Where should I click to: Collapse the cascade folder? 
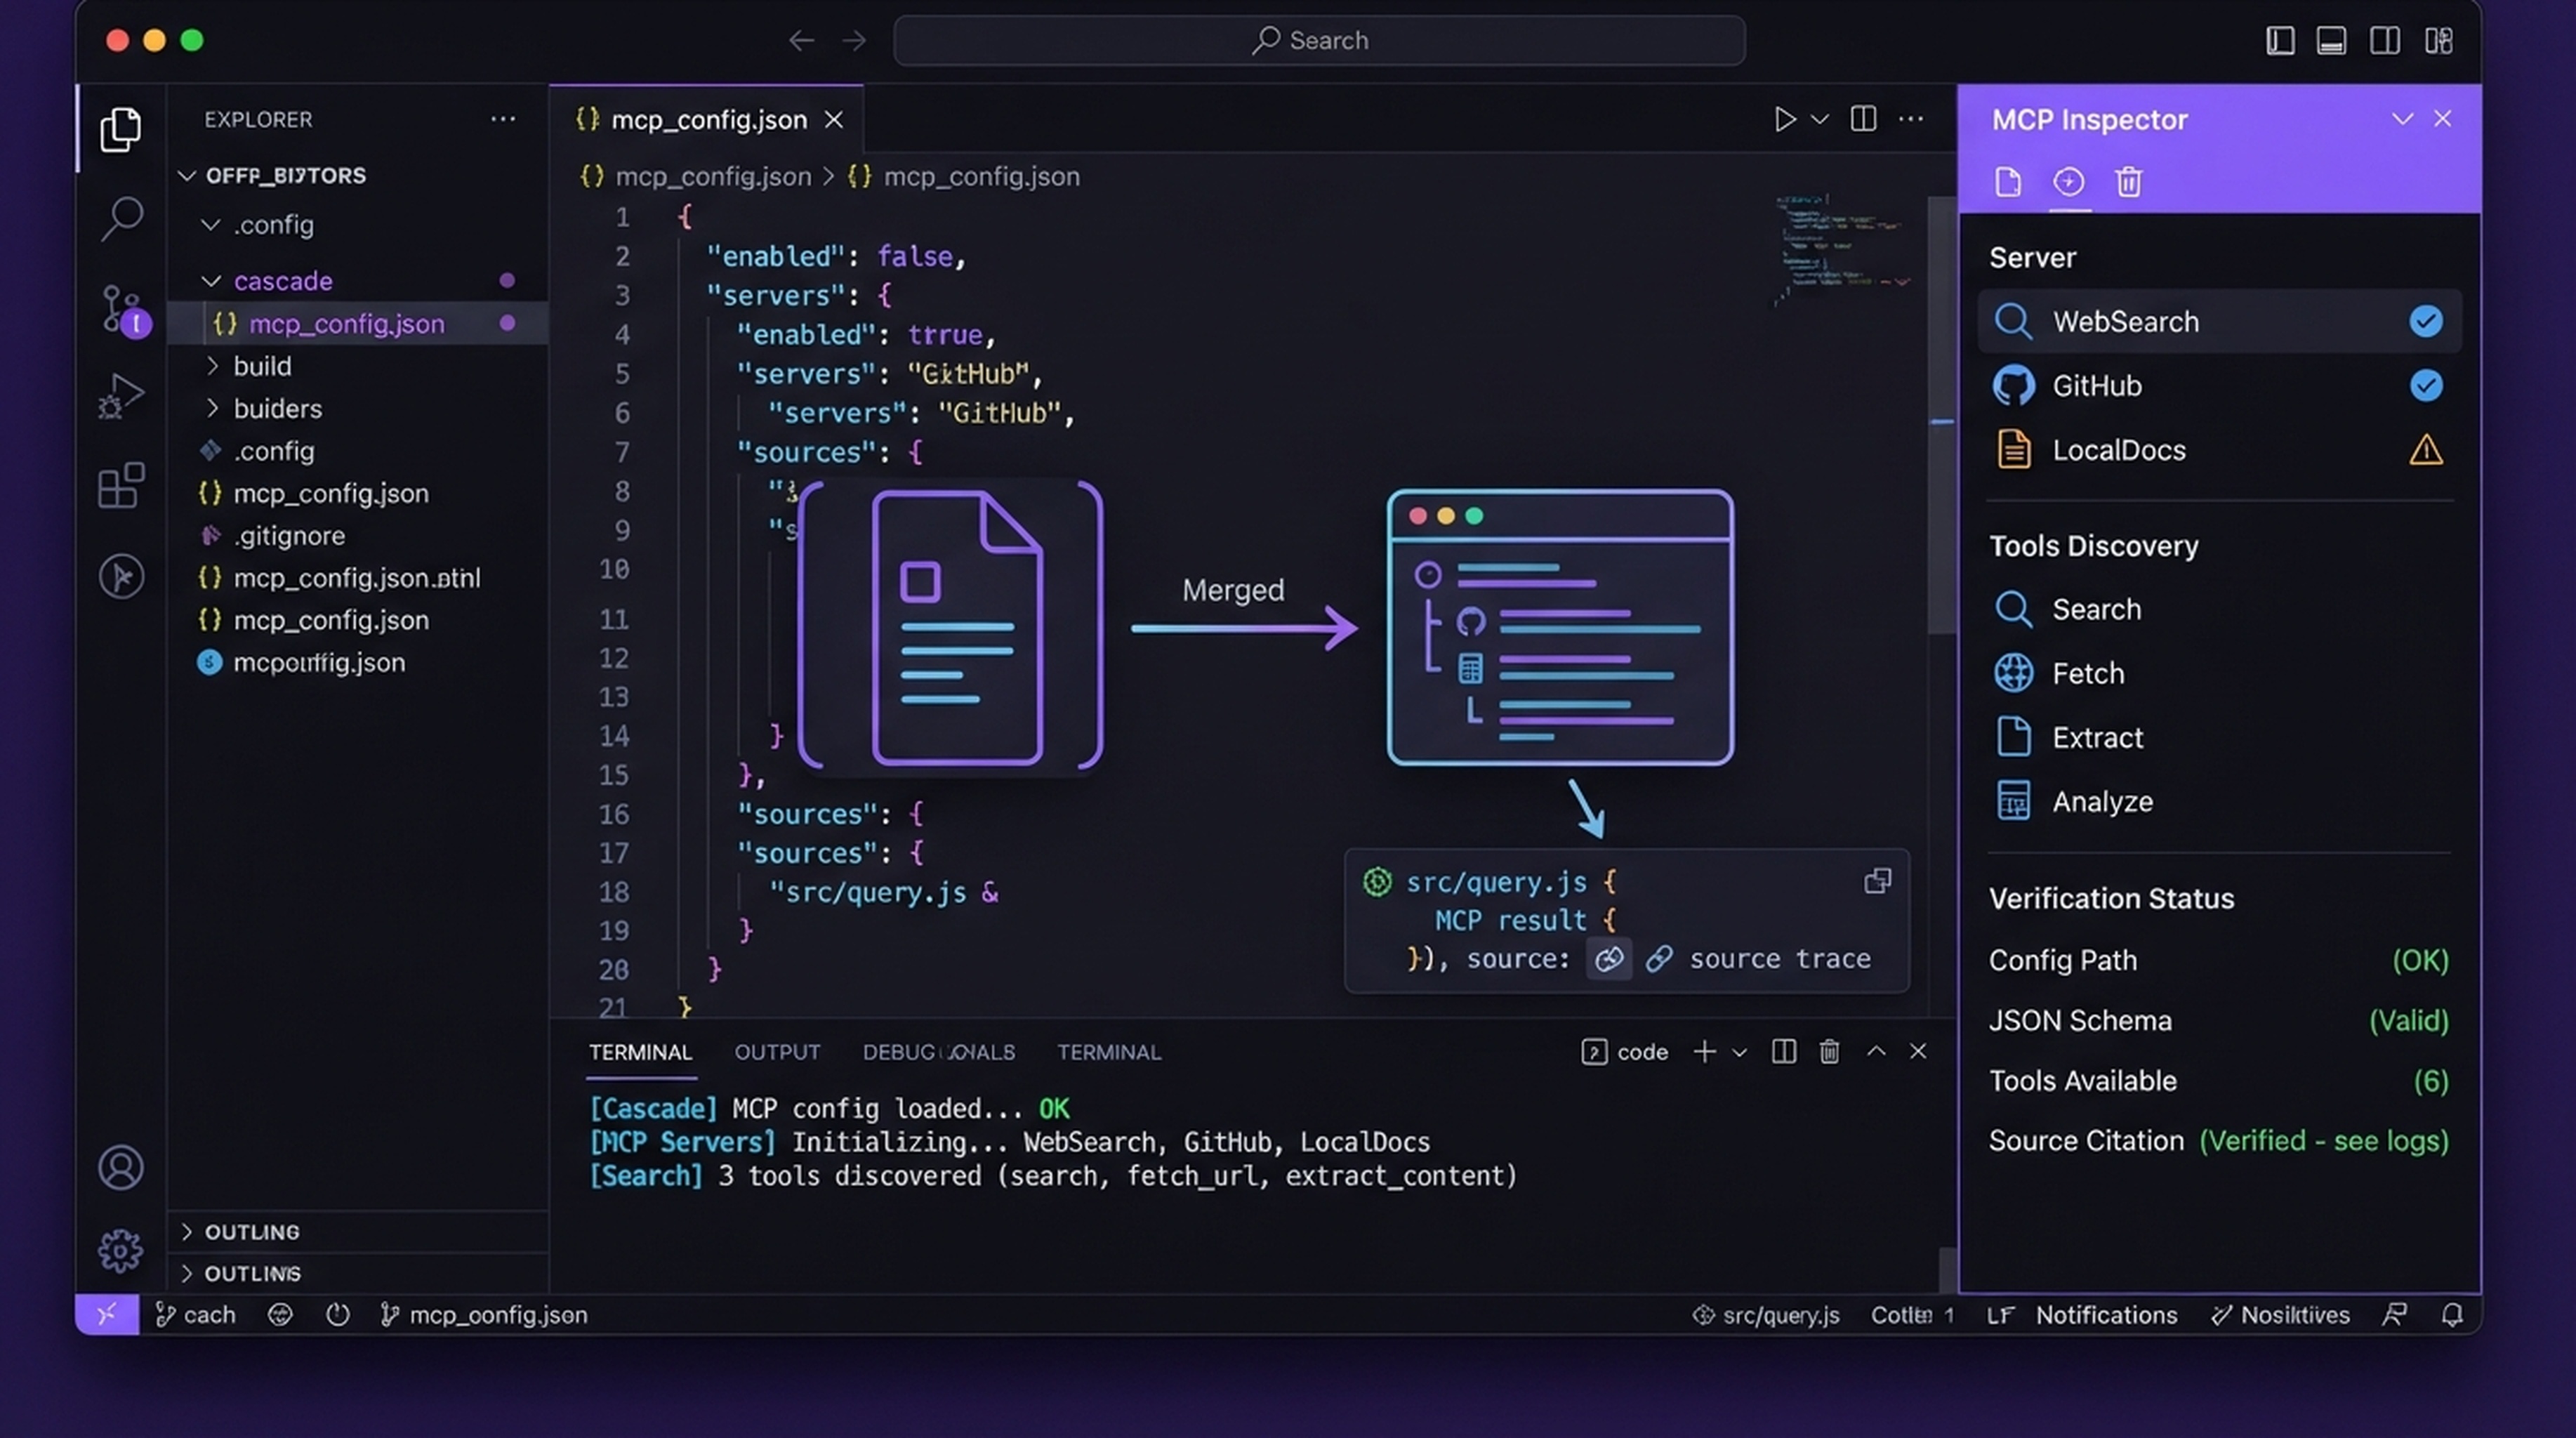click(x=211, y=281)
